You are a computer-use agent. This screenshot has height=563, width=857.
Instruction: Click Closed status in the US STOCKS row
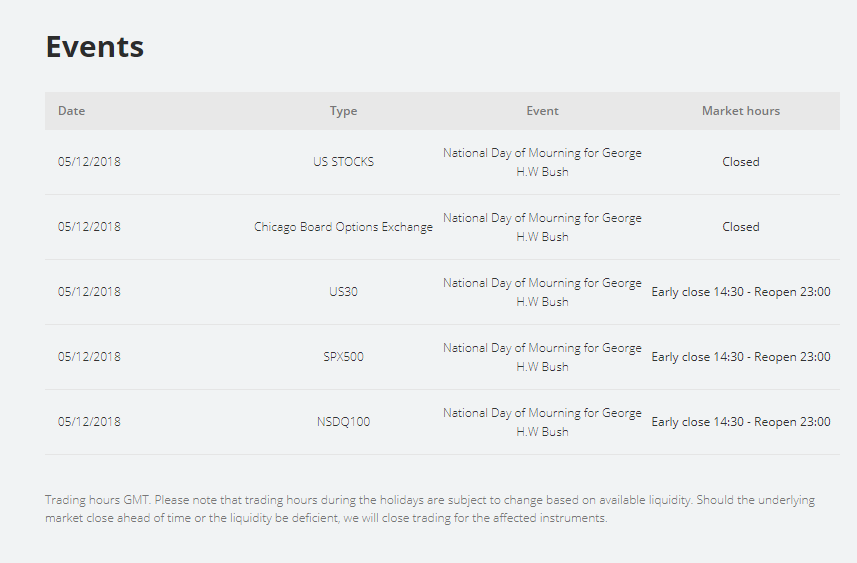pos(740,162)
